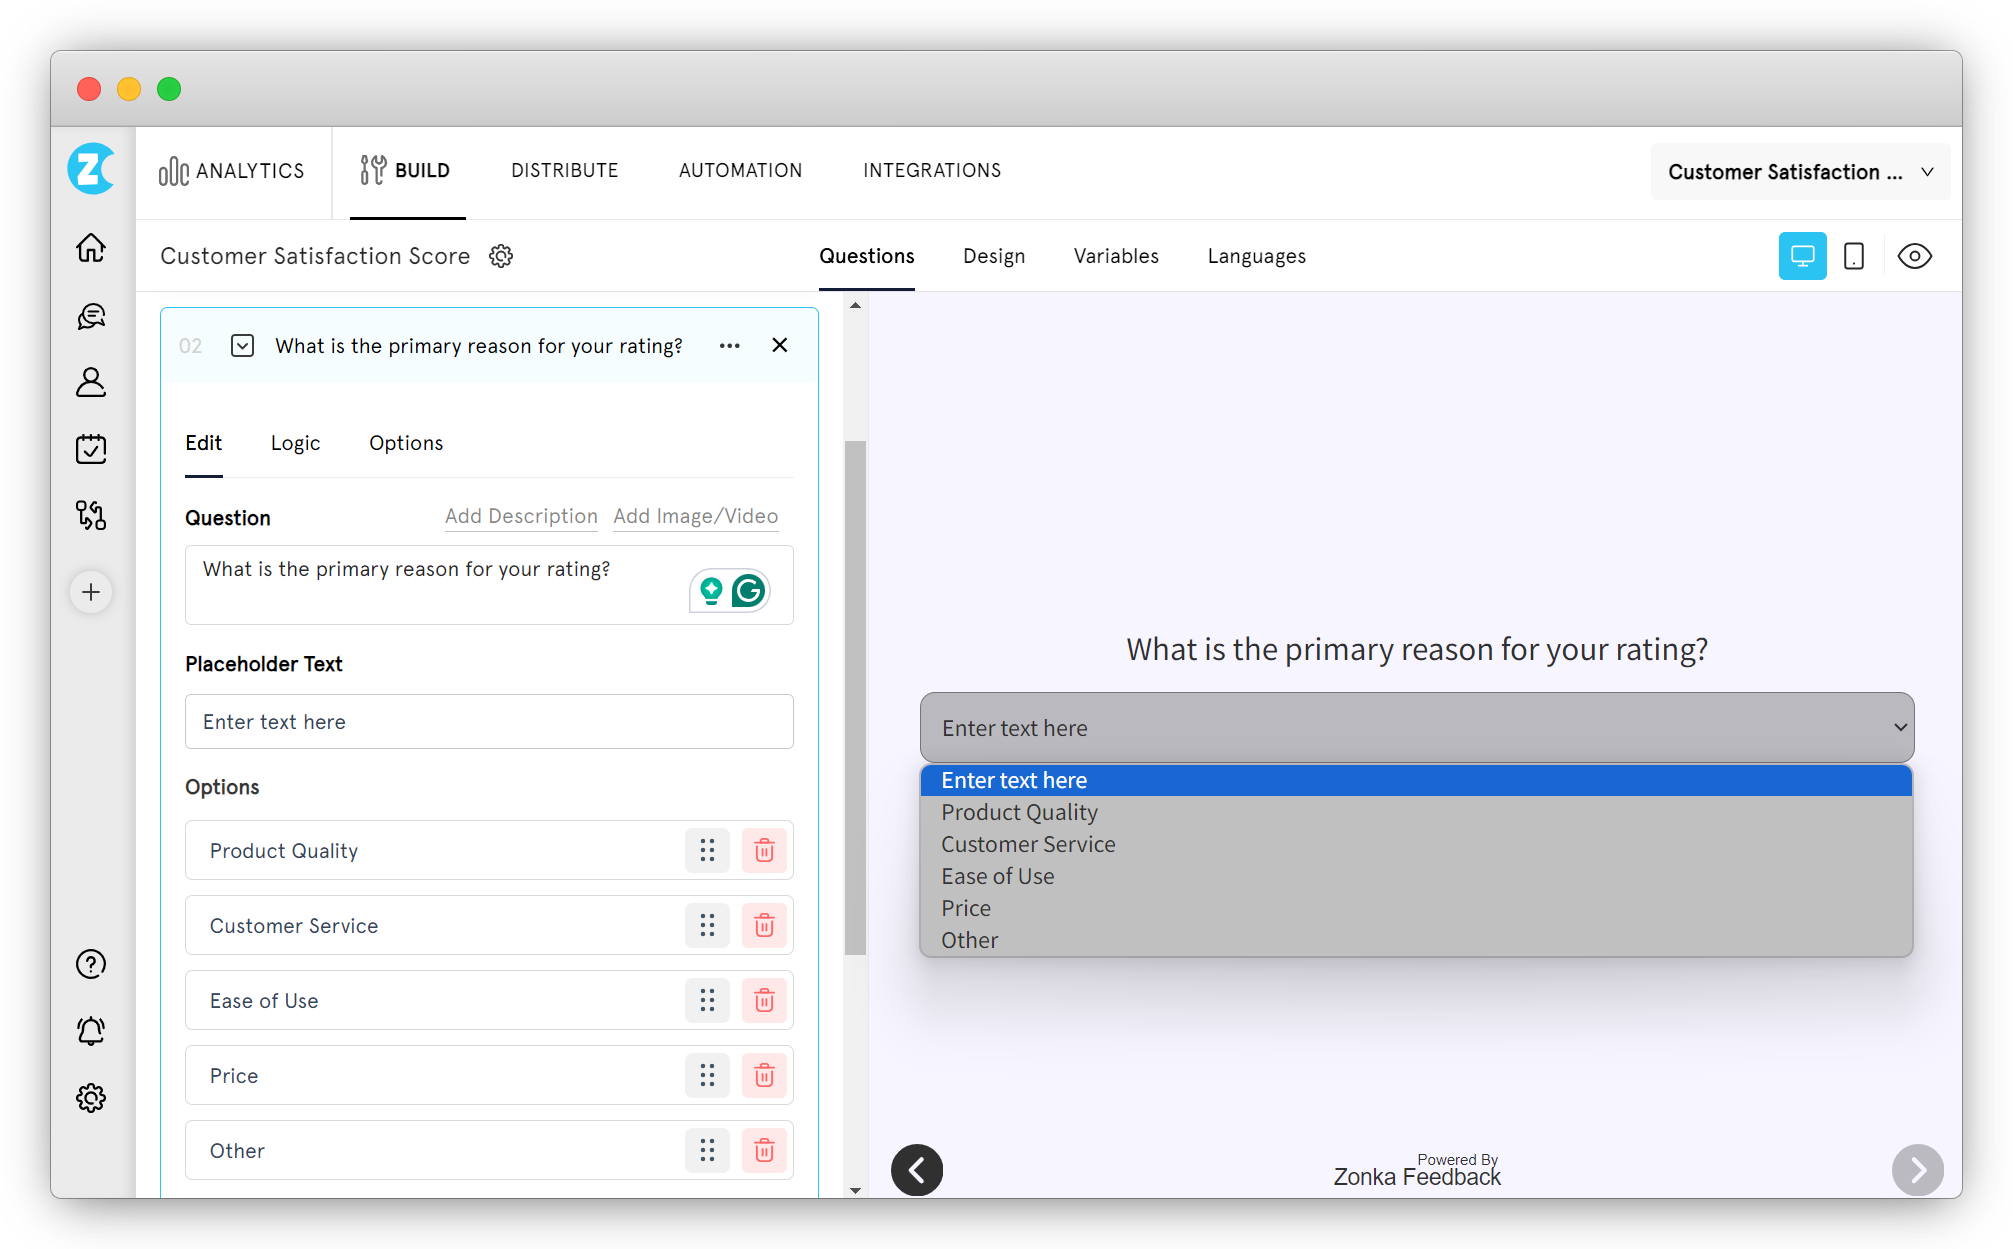The height and width of the screenshot is (1249, 2013).
Task: Click the Variables menu item
Action: pyautogui.click(x=1115, y=256)
